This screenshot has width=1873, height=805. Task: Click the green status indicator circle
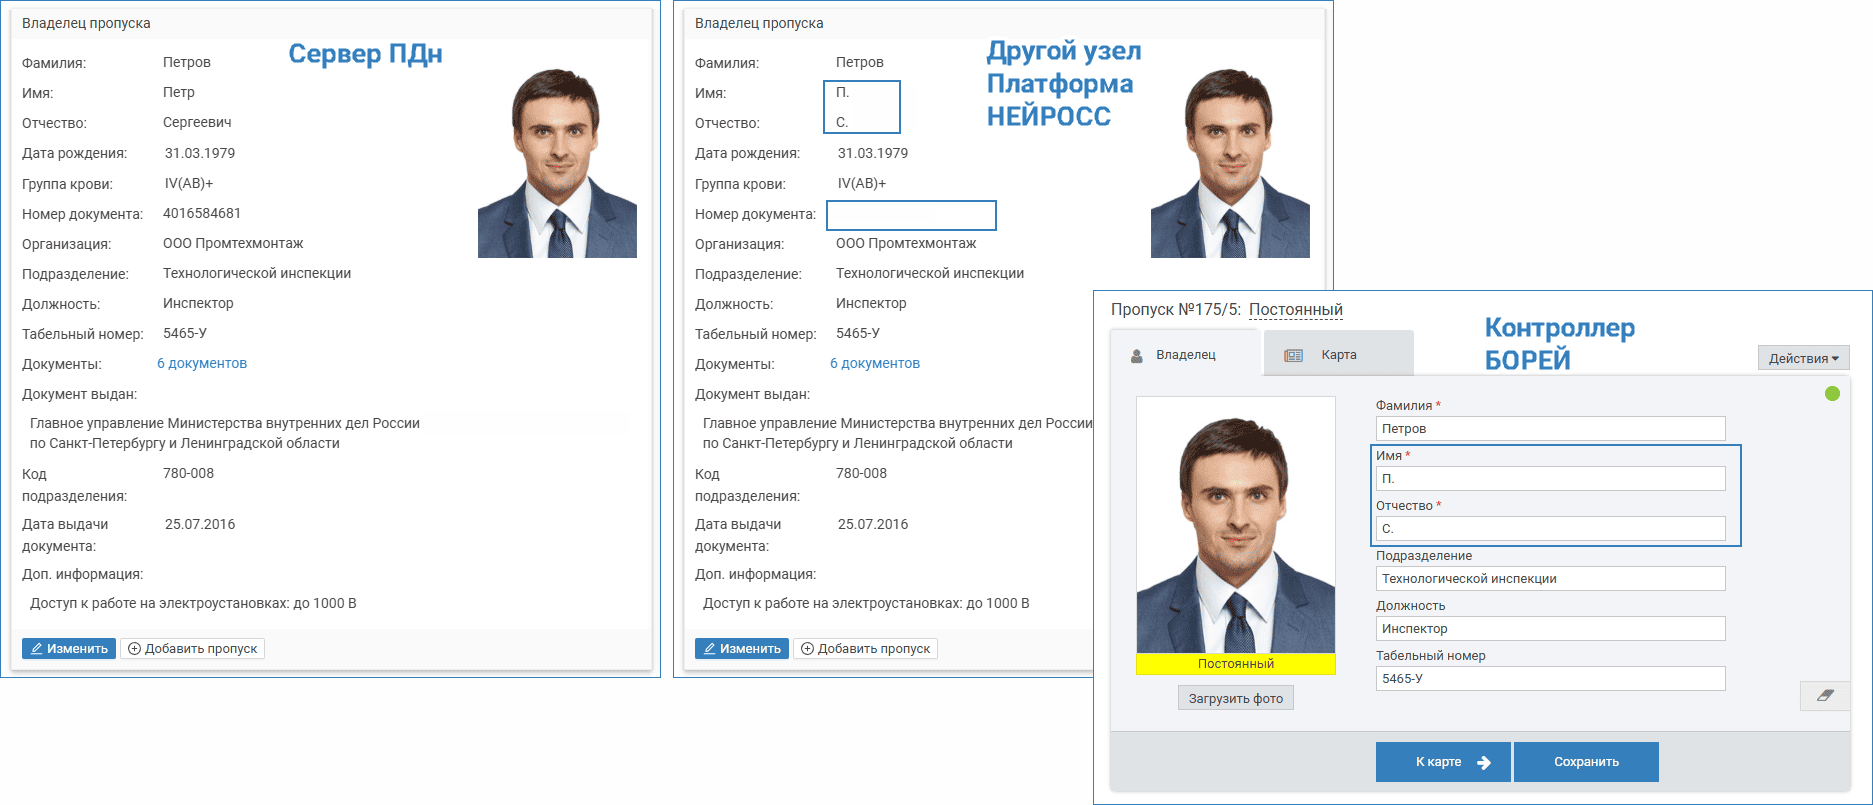coord(1832,394)
